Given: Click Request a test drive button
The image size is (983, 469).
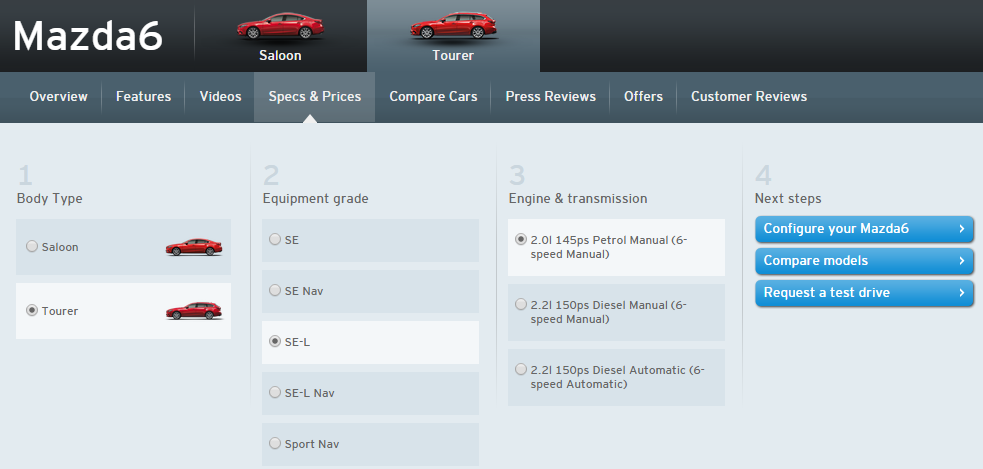Looking at the screenshot, I should (865, 293).
